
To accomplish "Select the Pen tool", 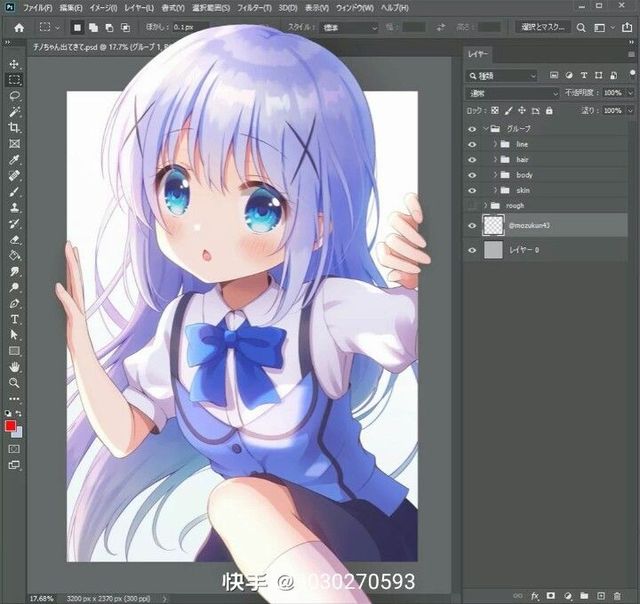I will click(x=14, y=304).
